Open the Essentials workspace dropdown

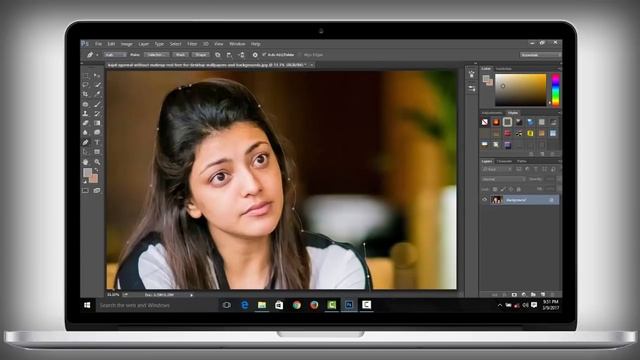pyautogui.click(x=540, y=55)
